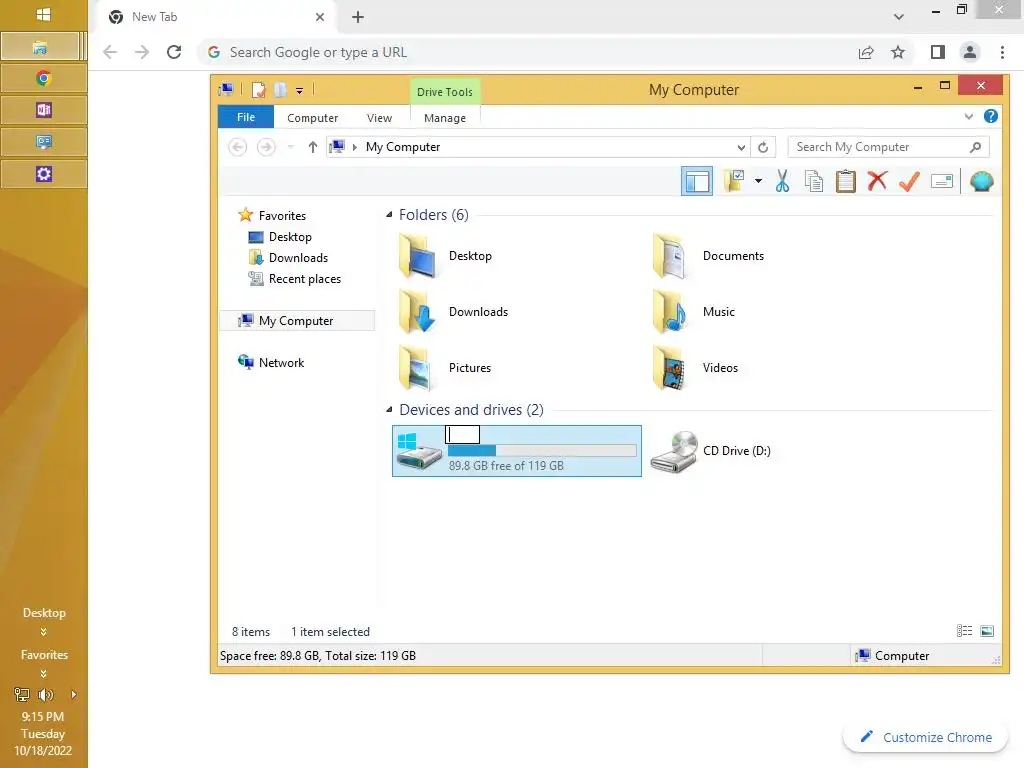Click the folder options icon in toolbar
This screenshot has height=768, width=1024.
(734, 181)
